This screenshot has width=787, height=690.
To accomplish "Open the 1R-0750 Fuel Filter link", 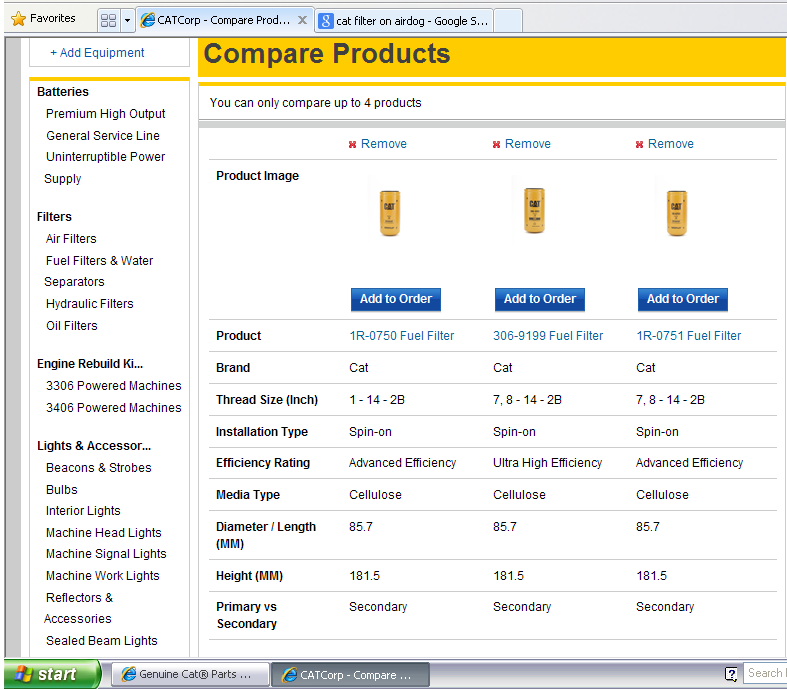I will point(402,336).
